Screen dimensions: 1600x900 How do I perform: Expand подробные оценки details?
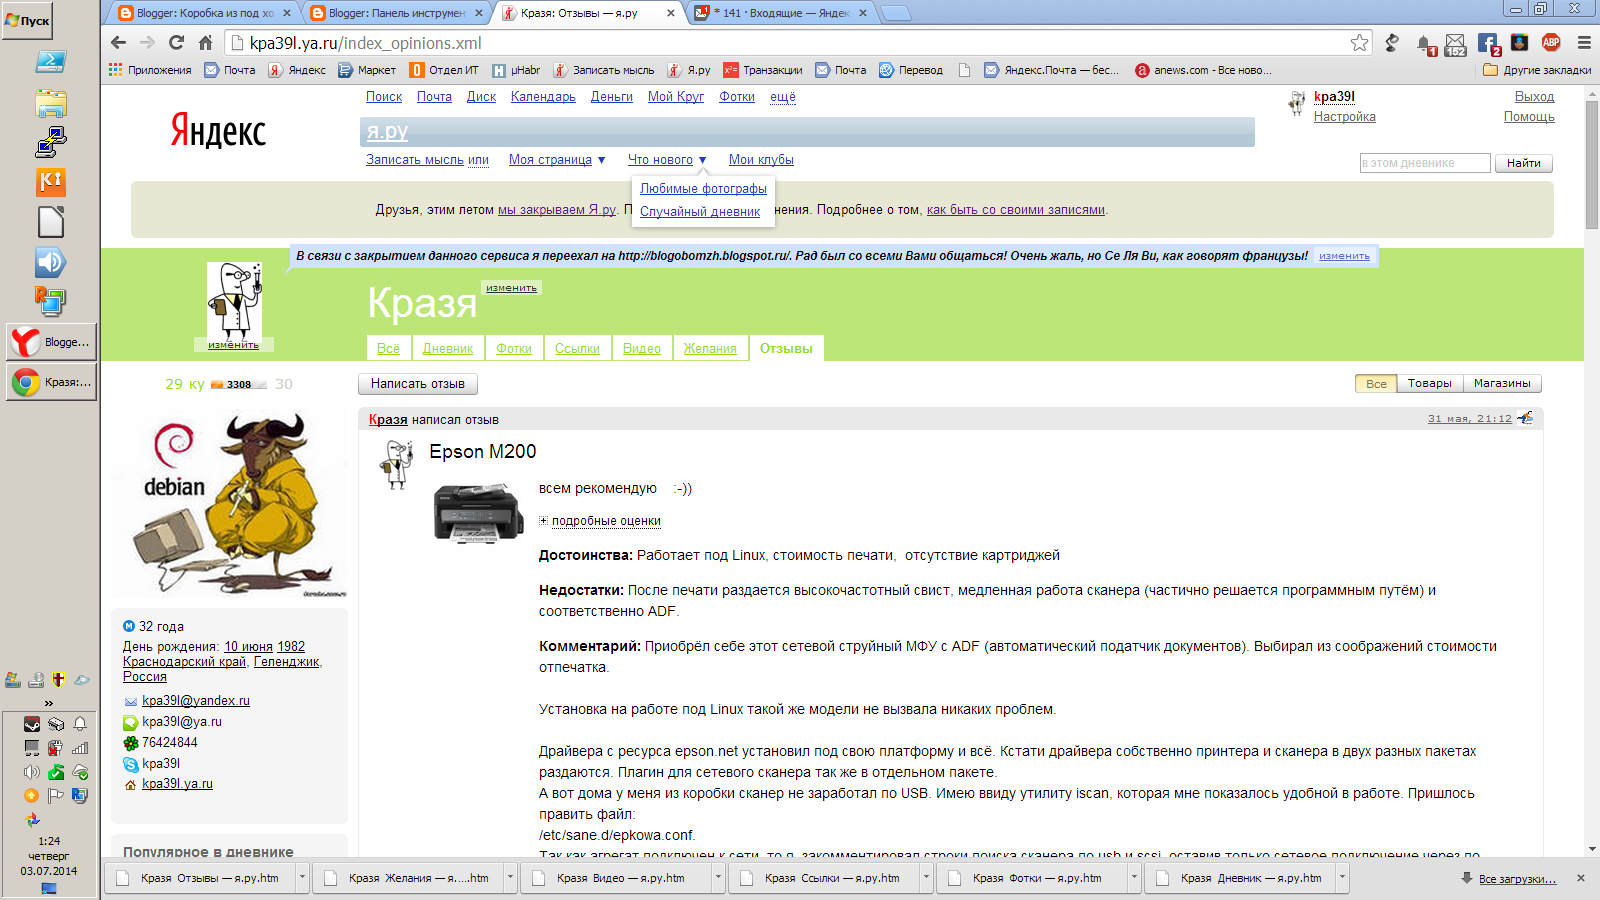click(x=606, y=521)
